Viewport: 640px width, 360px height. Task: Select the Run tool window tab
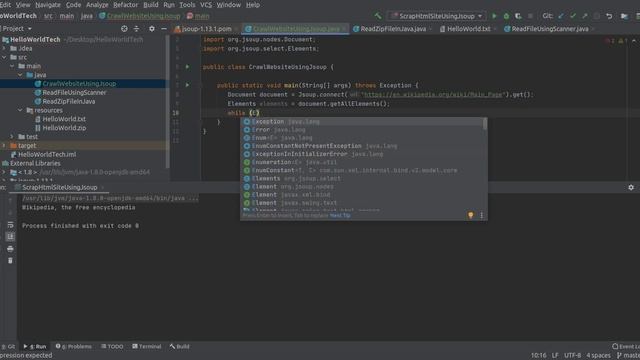pyautogui.click(x=35, y=347)
